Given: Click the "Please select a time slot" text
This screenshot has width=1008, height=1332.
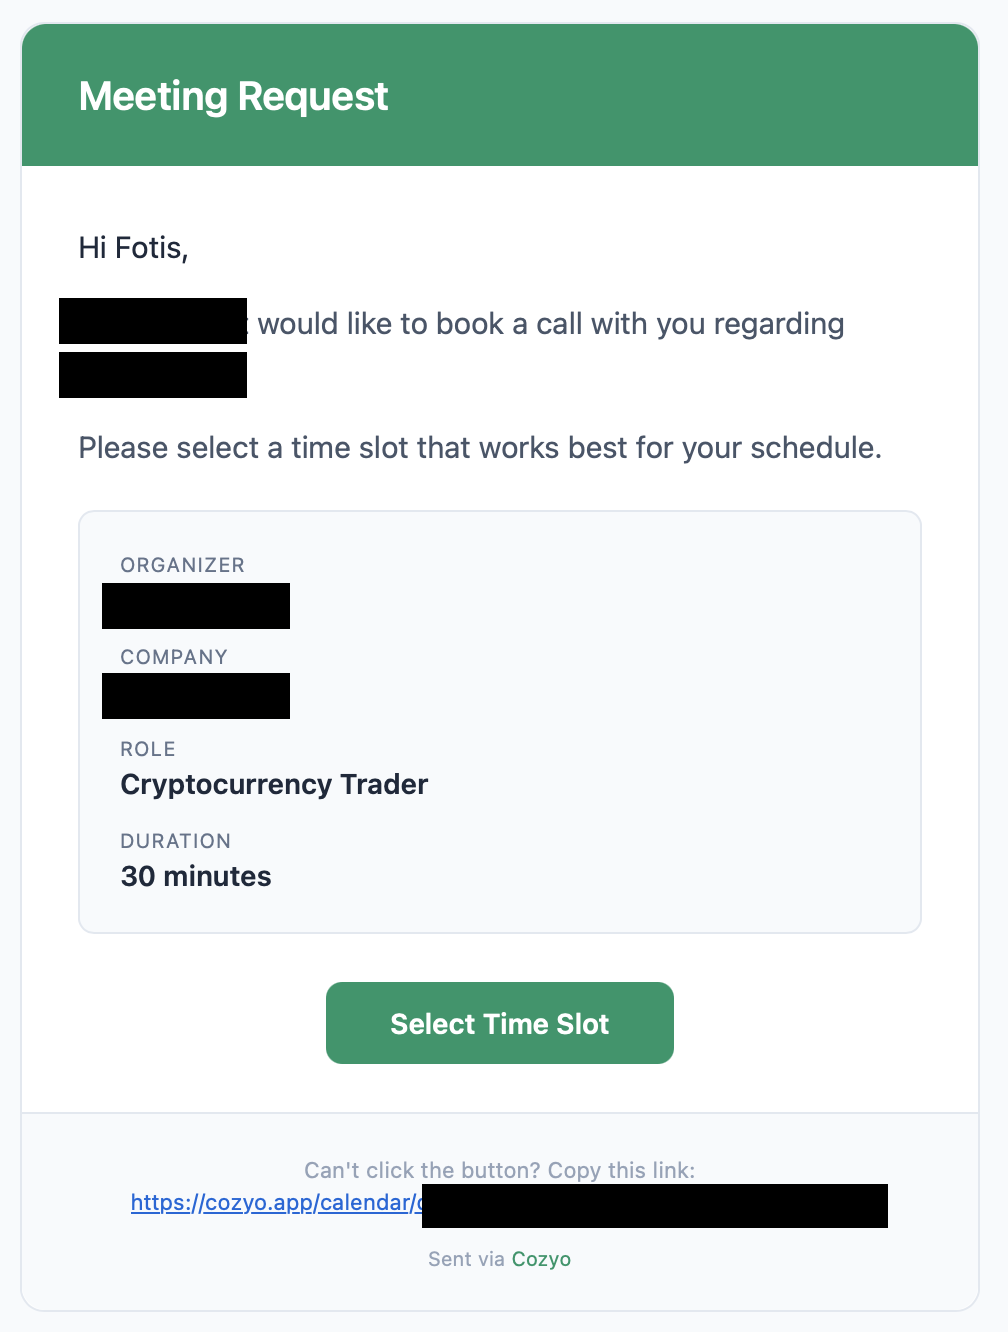Looking at the screenshot, I should pyautogui.click(x=480, y=448).
